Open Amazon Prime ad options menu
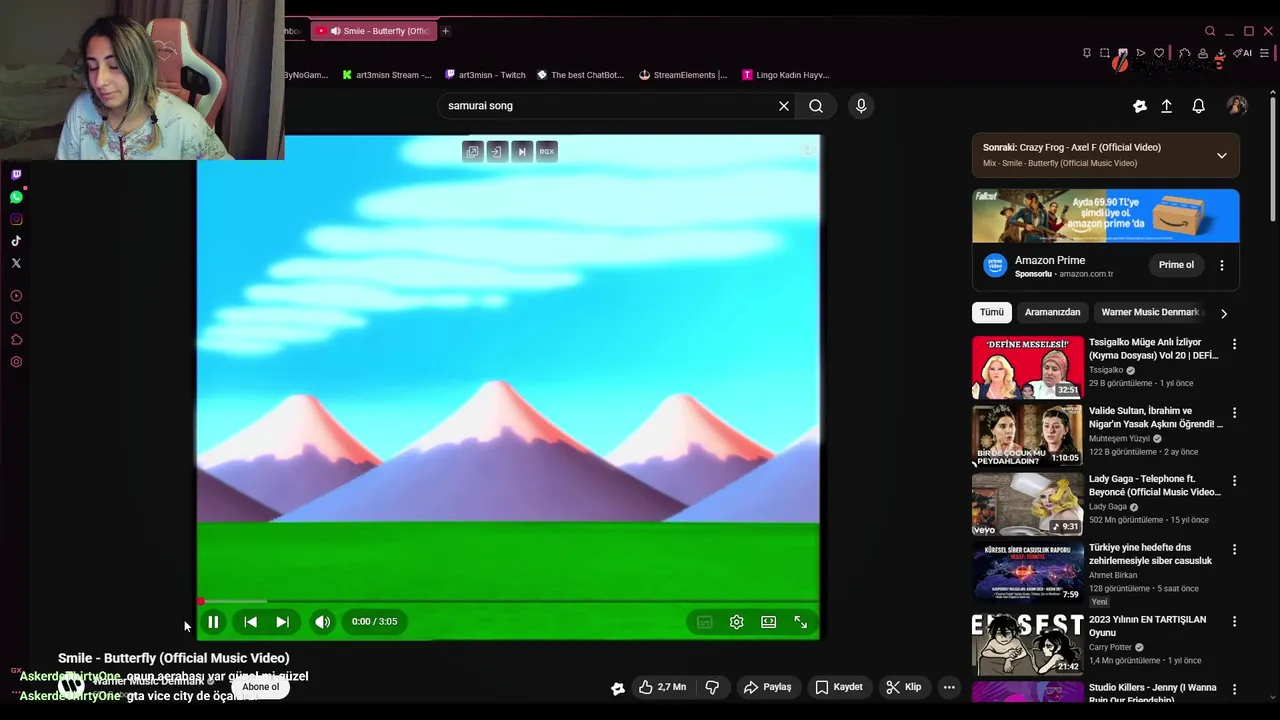Screen dimensions: 1280x720 coord(1222,265)
